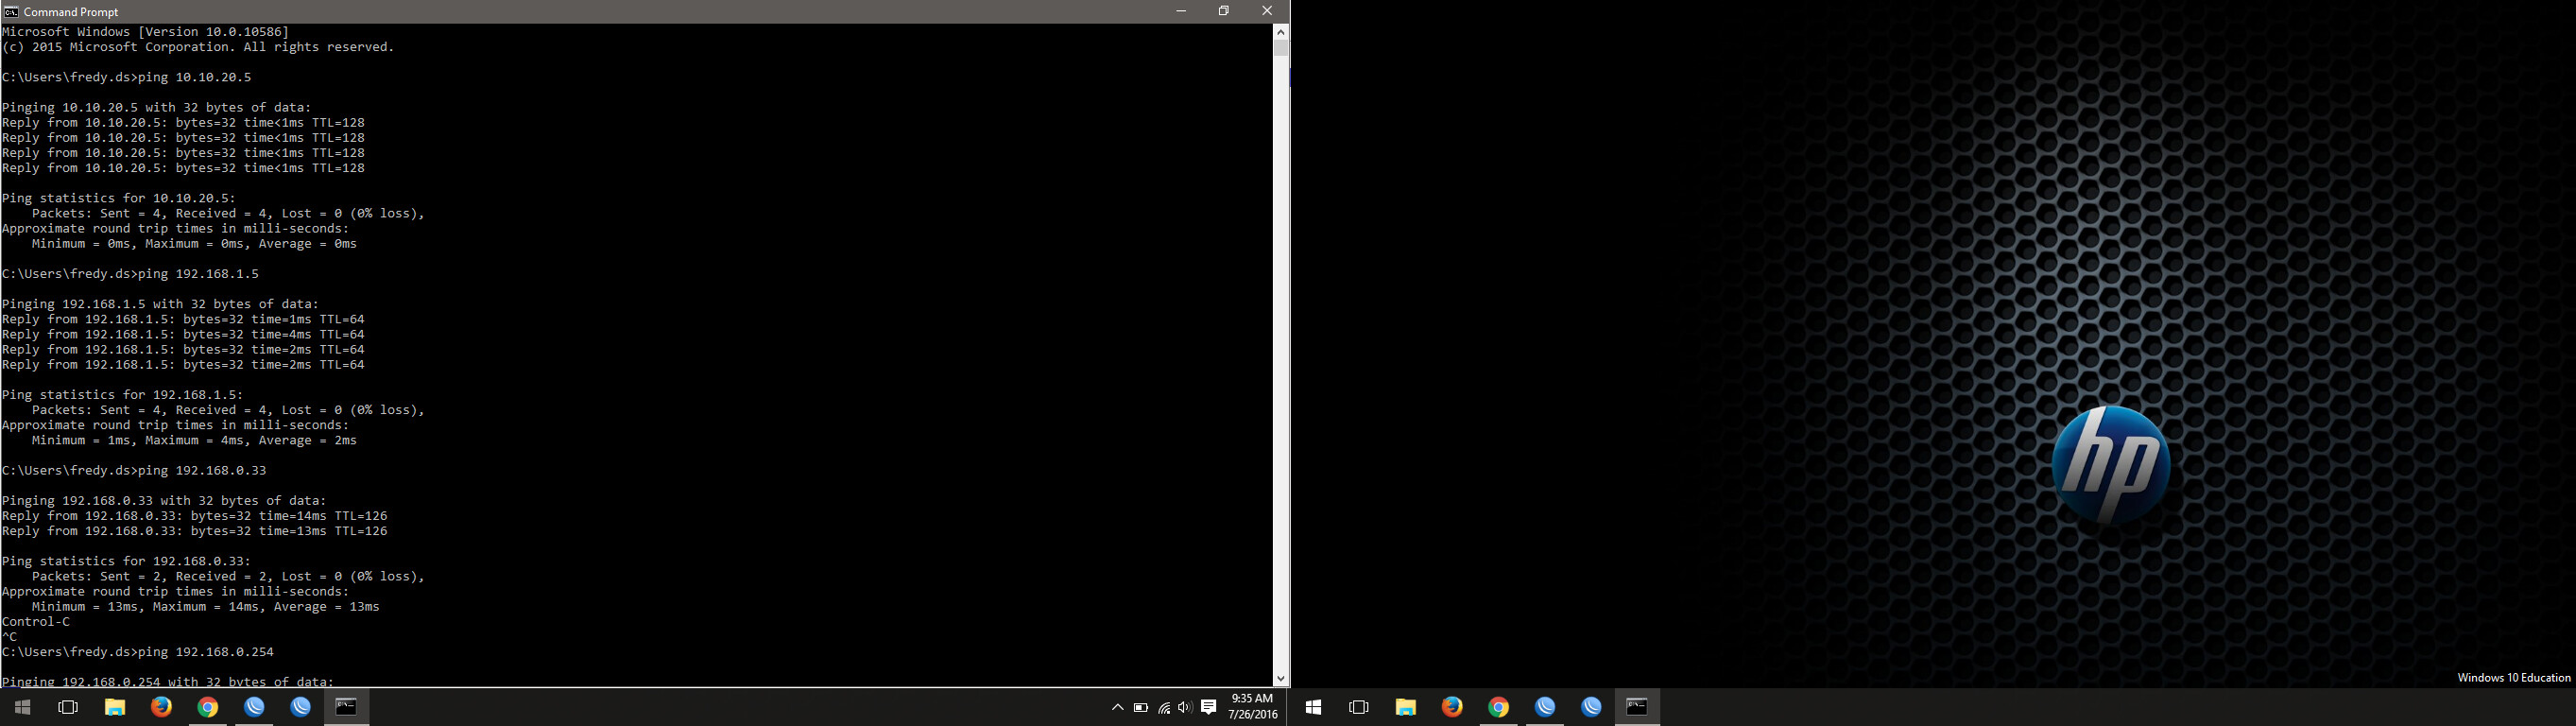Open Task View on the HP wallpaper taskbar

tap(1359, 707)
